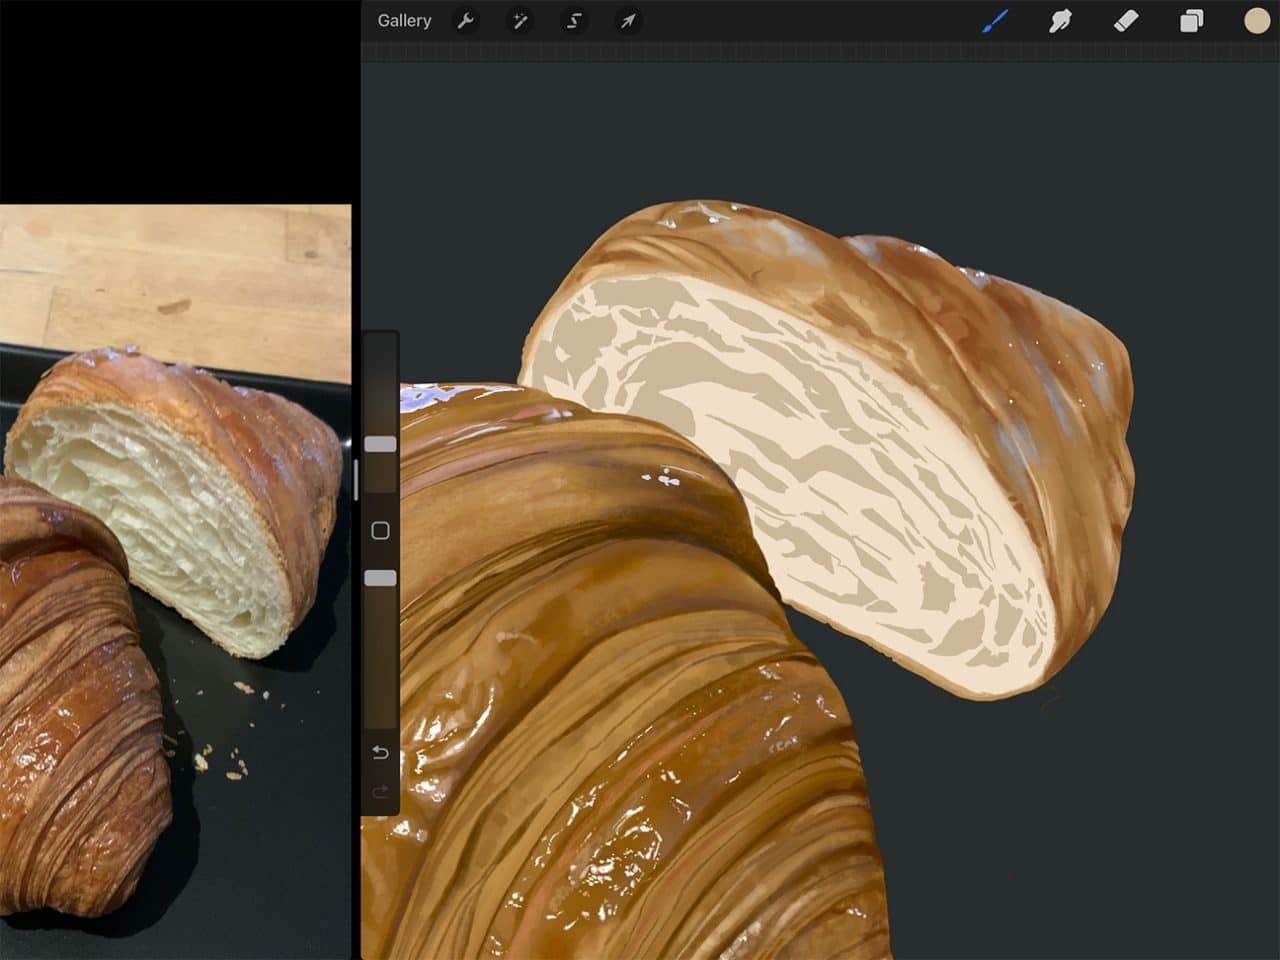This screenshot has width=1280, height=960.
Task: Open the Actions menu (wrench icon)
Action: 466,21
